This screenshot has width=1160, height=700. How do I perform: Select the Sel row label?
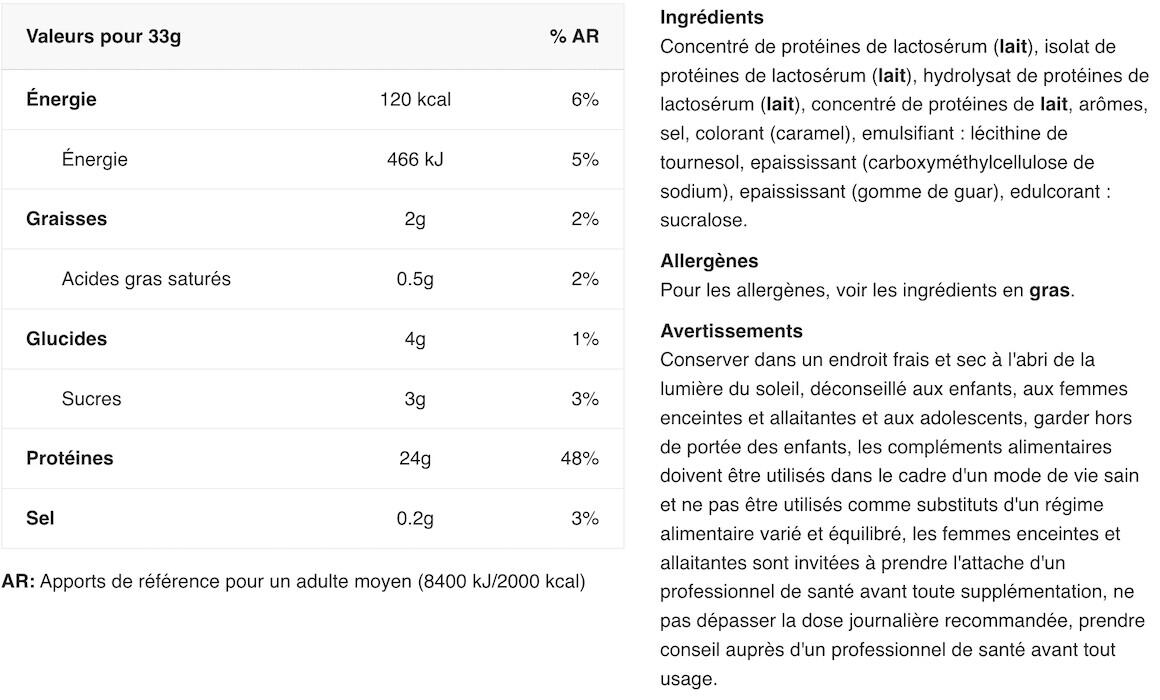click(40, 519)
